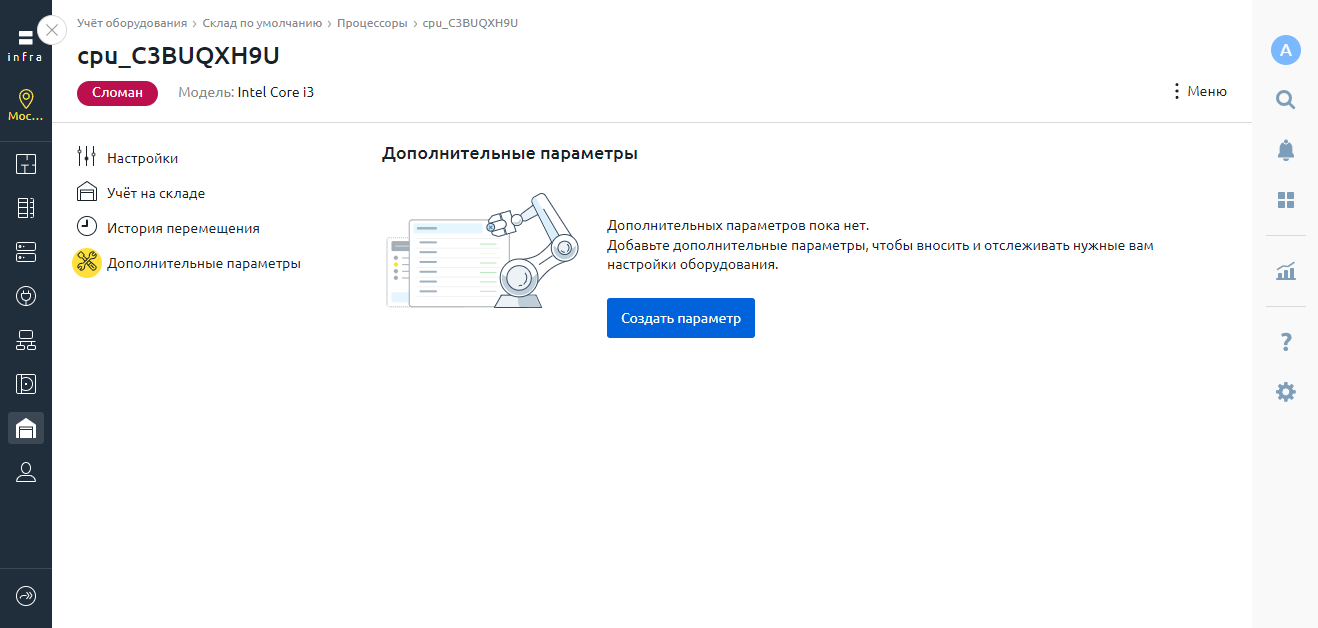This screenshot has height=628, width=1318.
Task: Click the Настройки sliders icon
Action: [87, 157]
